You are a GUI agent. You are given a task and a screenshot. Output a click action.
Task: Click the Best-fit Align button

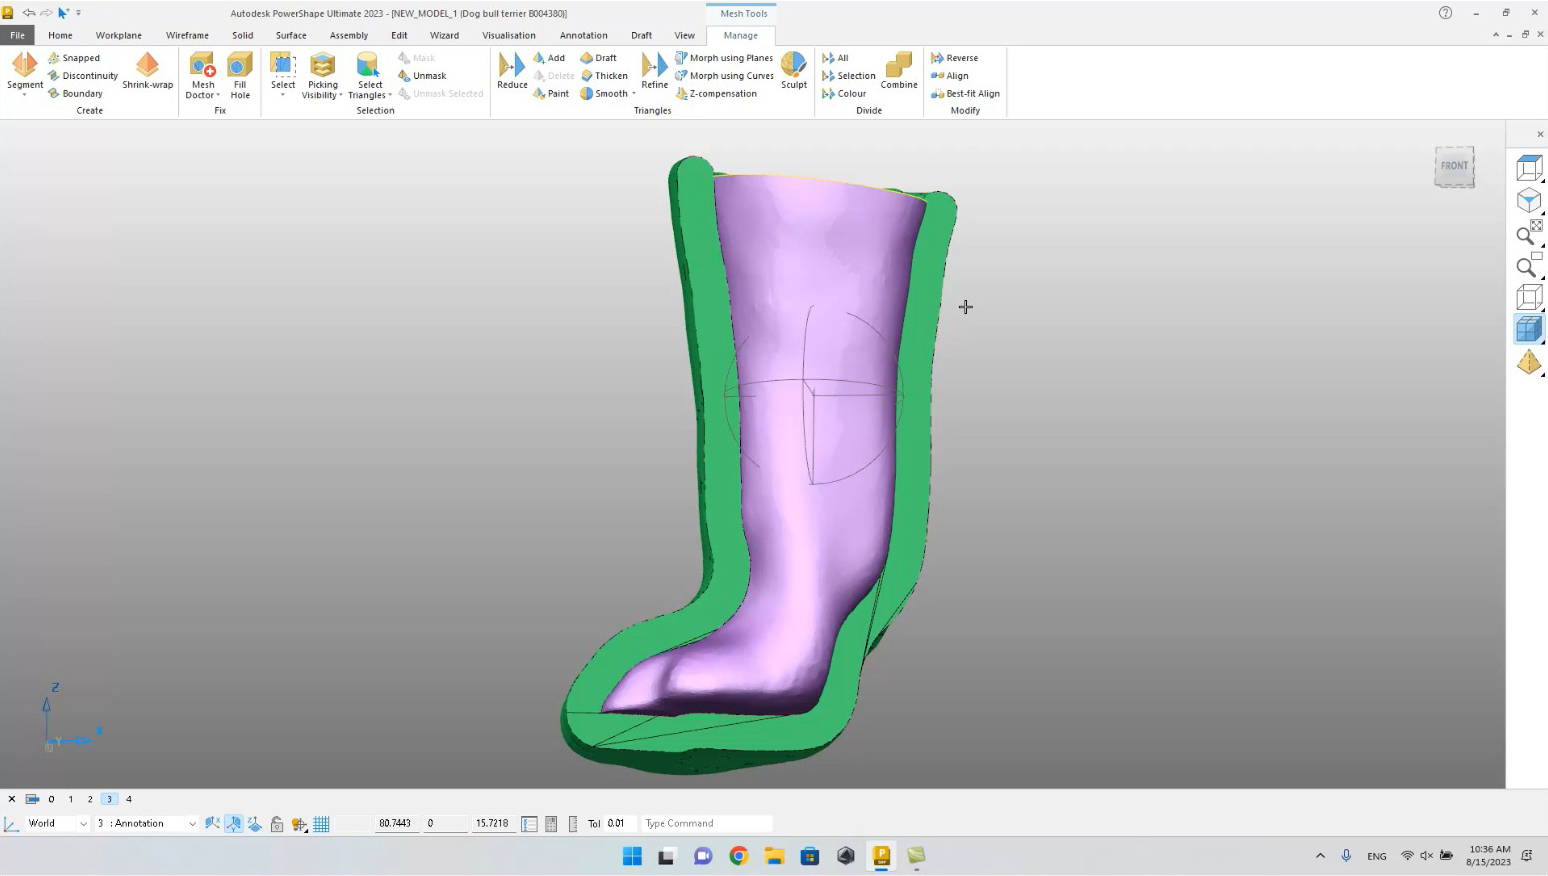965,93
